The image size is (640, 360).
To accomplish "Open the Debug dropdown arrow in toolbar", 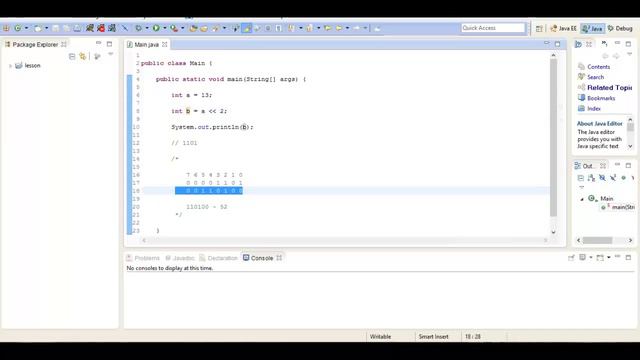I will [x=147, y=28].
